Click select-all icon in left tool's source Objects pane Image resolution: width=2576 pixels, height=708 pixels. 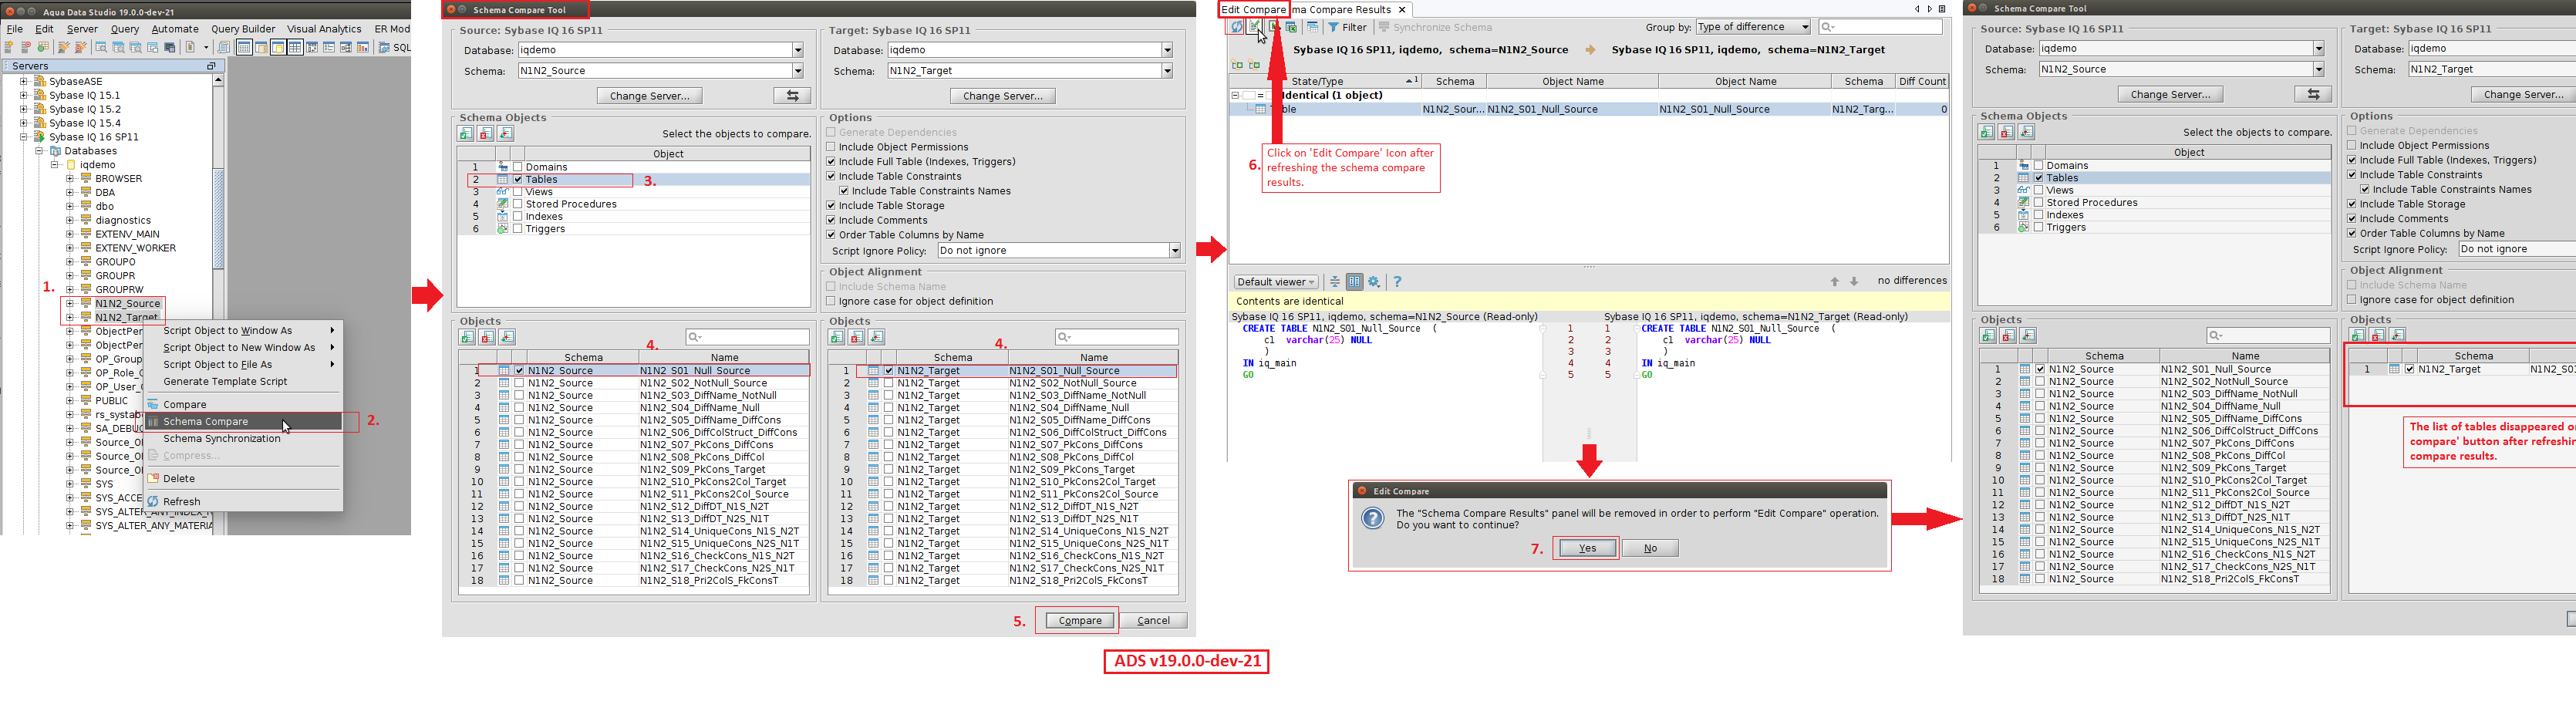[x=467, y=337]
